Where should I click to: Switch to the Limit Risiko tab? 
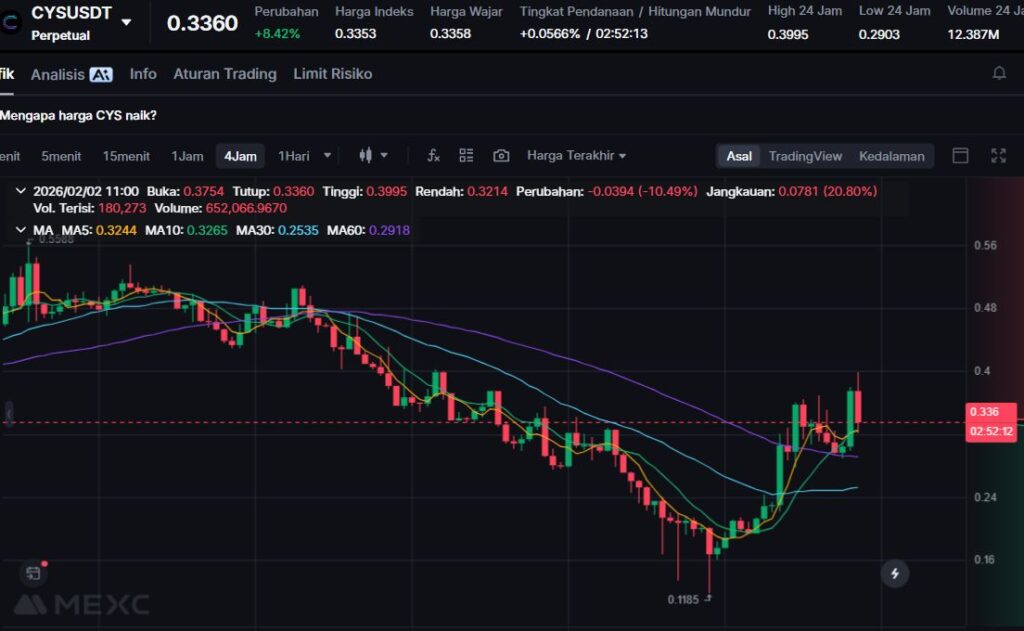(x=332, y=74)
